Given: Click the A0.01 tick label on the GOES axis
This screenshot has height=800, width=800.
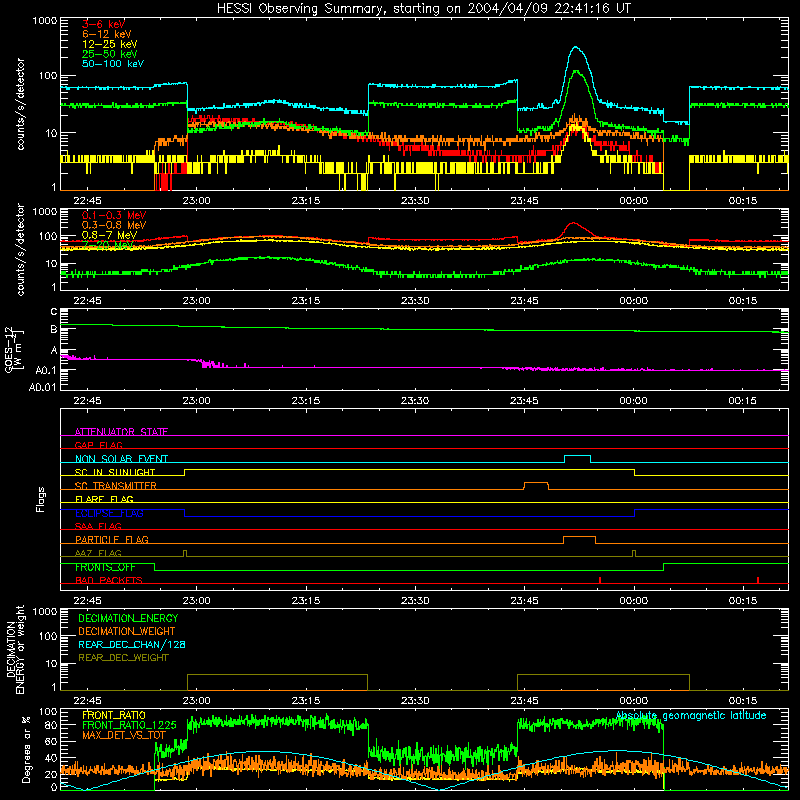Looking at the screenshot, I should (42, 387).
